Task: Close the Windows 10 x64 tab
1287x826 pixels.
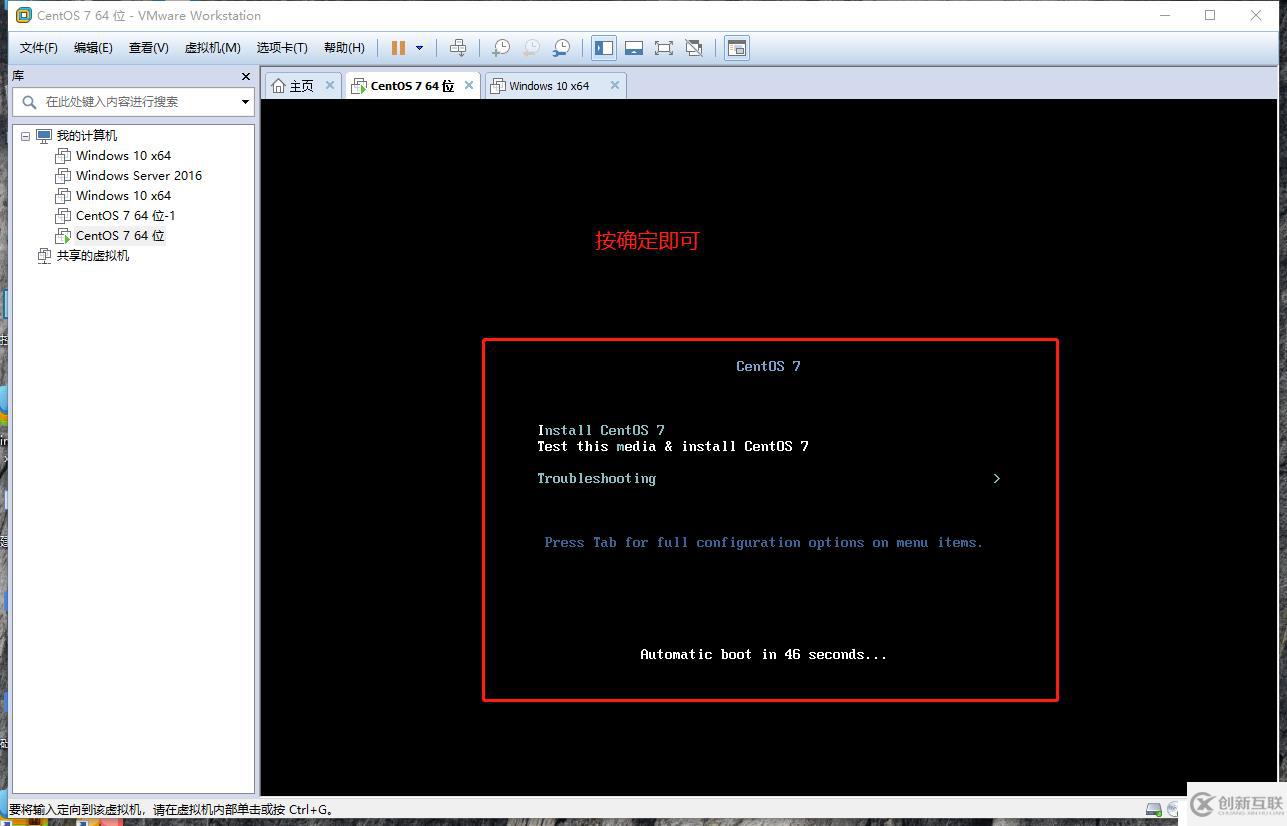Action: [615, 85]
